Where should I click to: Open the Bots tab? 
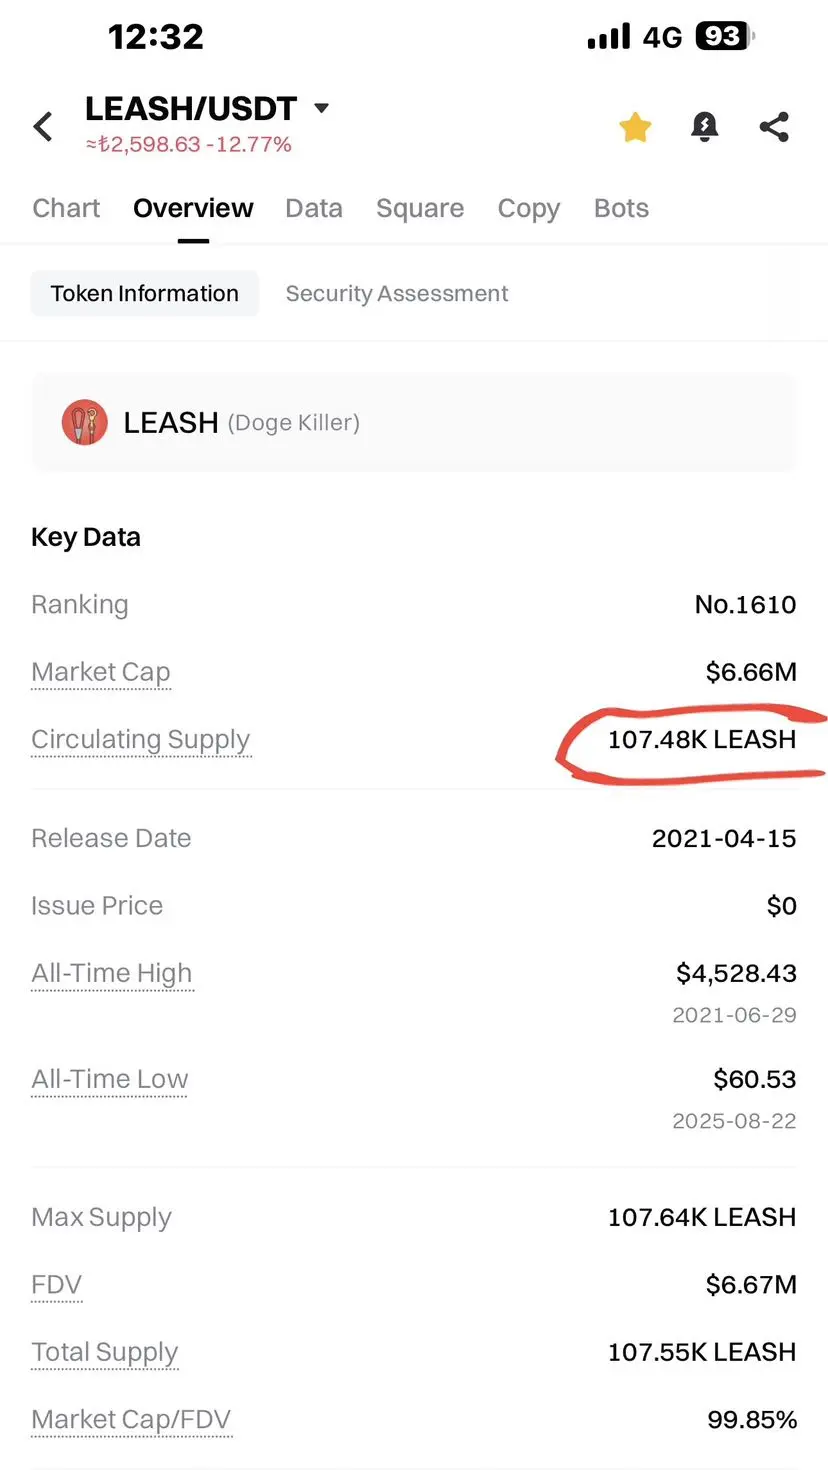pos(621,208)
